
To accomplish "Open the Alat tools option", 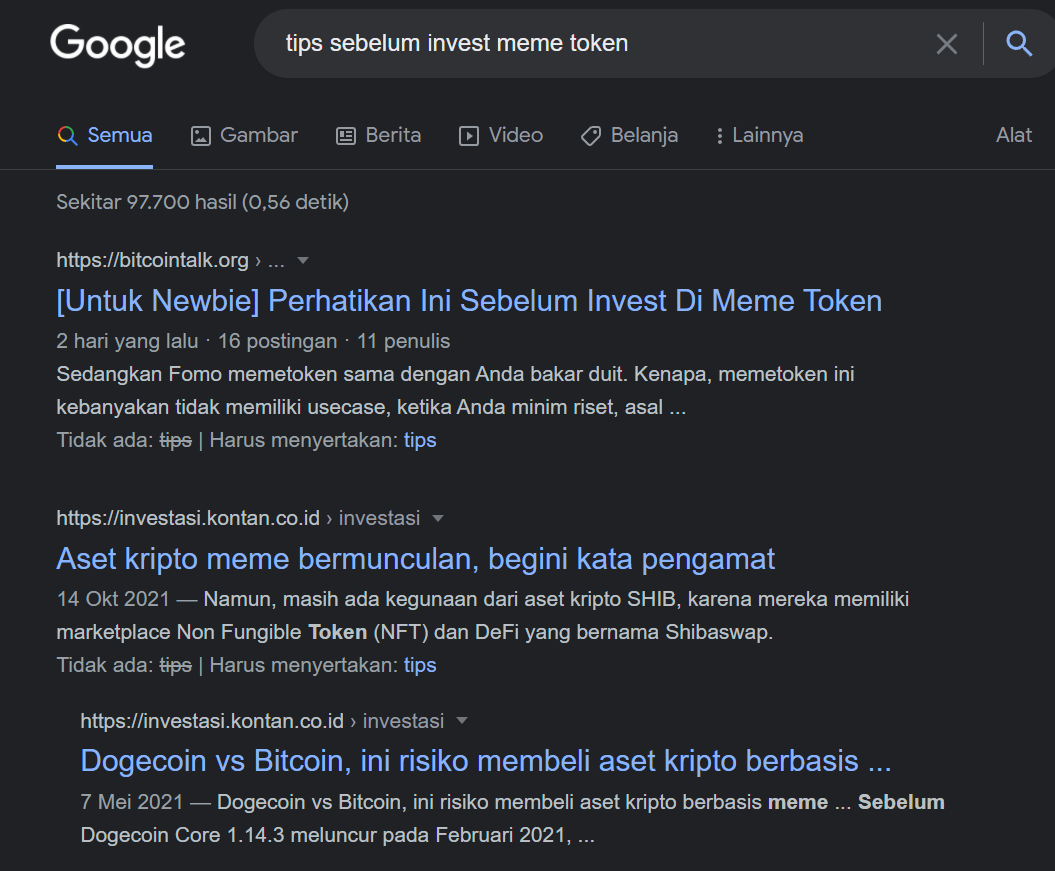I will click(1013, 135).
